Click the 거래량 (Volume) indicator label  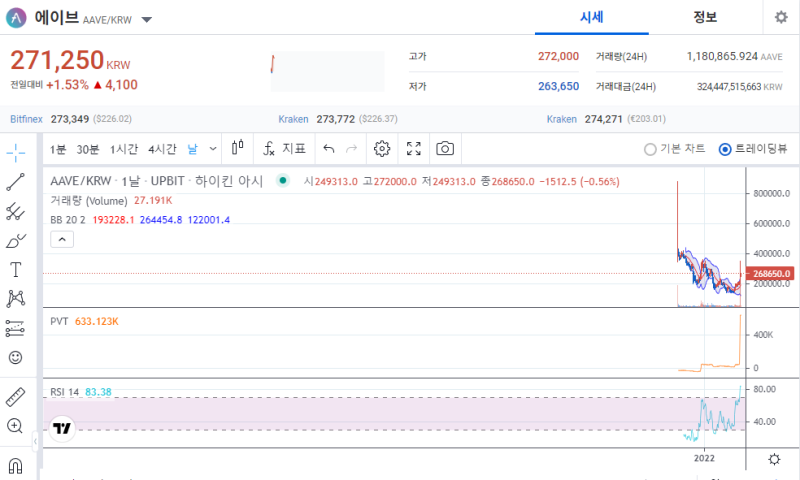[x=89, y=201]
